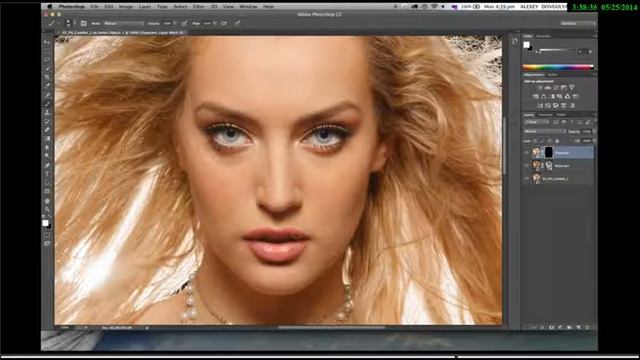Click the horizontal canvas scrollbar
The image size is (640, 360).
pyautogui.click(x=331, y=327)
